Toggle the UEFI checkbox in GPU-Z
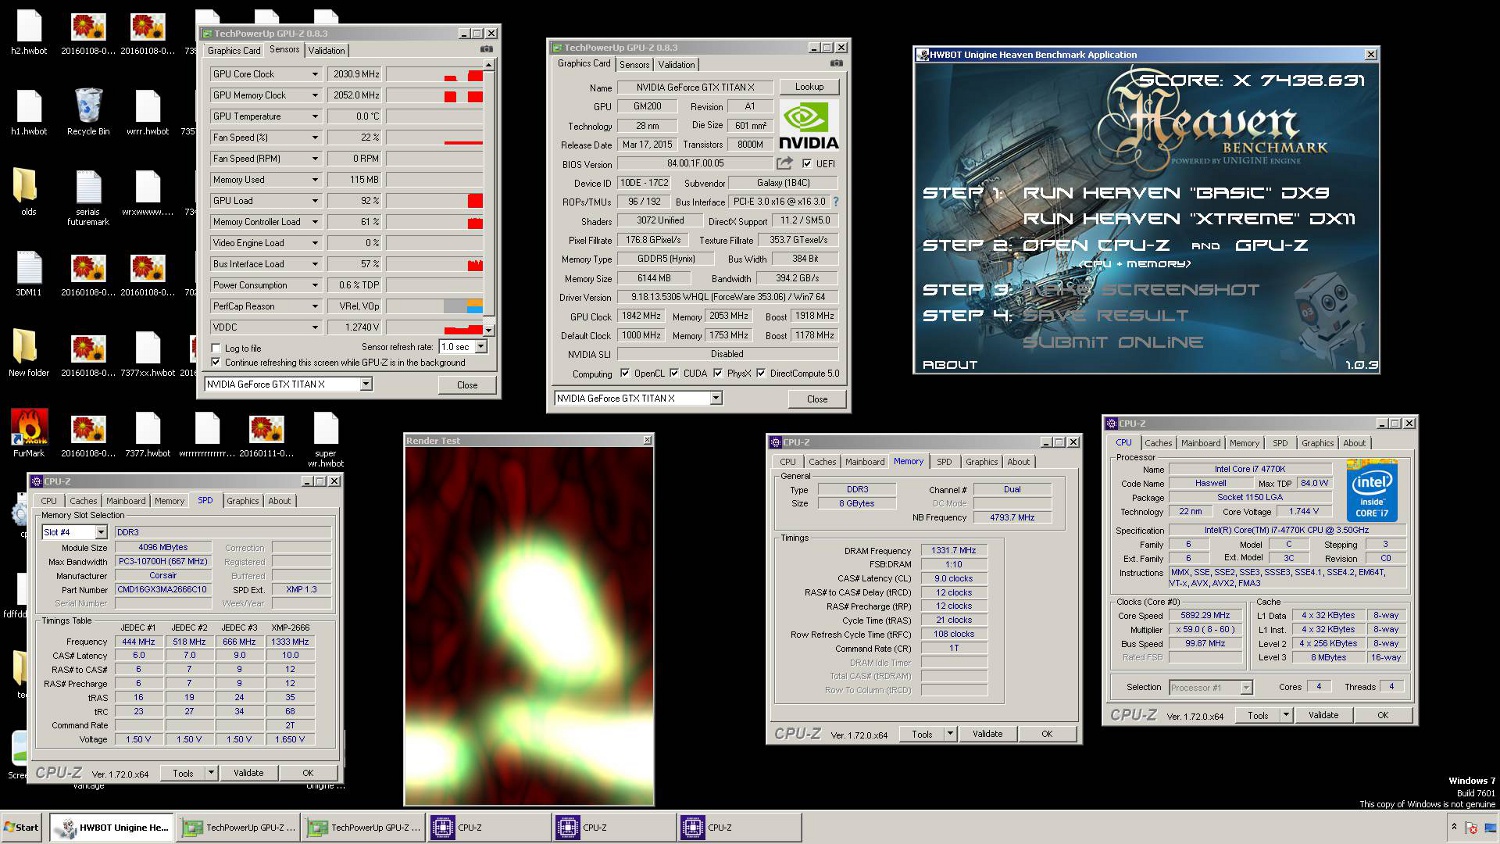The height and width of the screenshot is (844, 1500). [x=807, y=164]
